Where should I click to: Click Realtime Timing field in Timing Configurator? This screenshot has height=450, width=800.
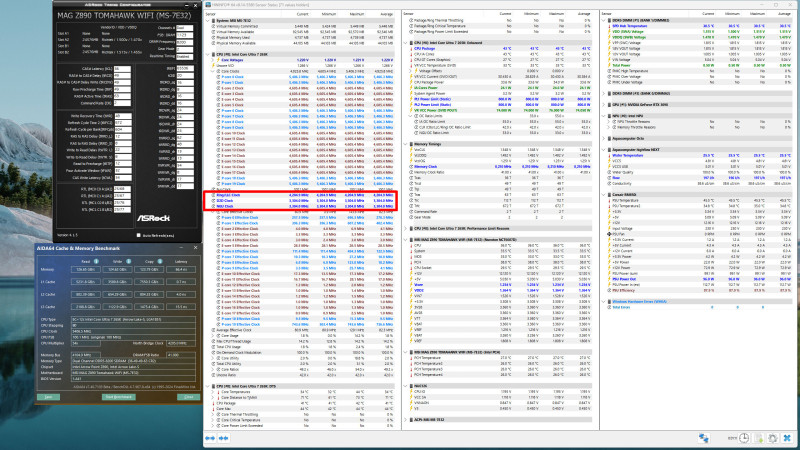(x=185, y=56)
